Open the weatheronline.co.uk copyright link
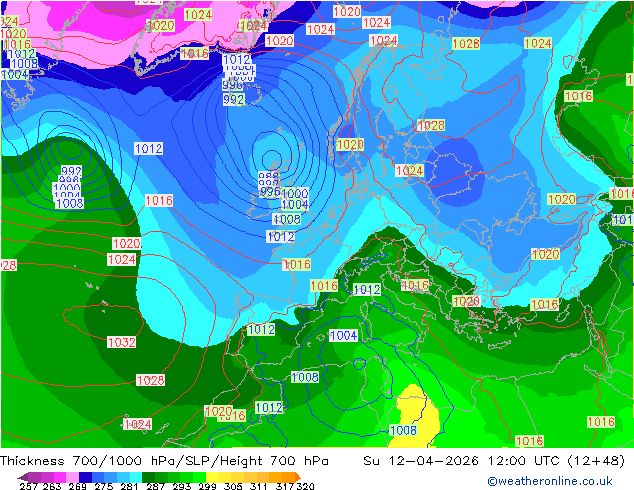Screen dimensions: 634x490 549,481
